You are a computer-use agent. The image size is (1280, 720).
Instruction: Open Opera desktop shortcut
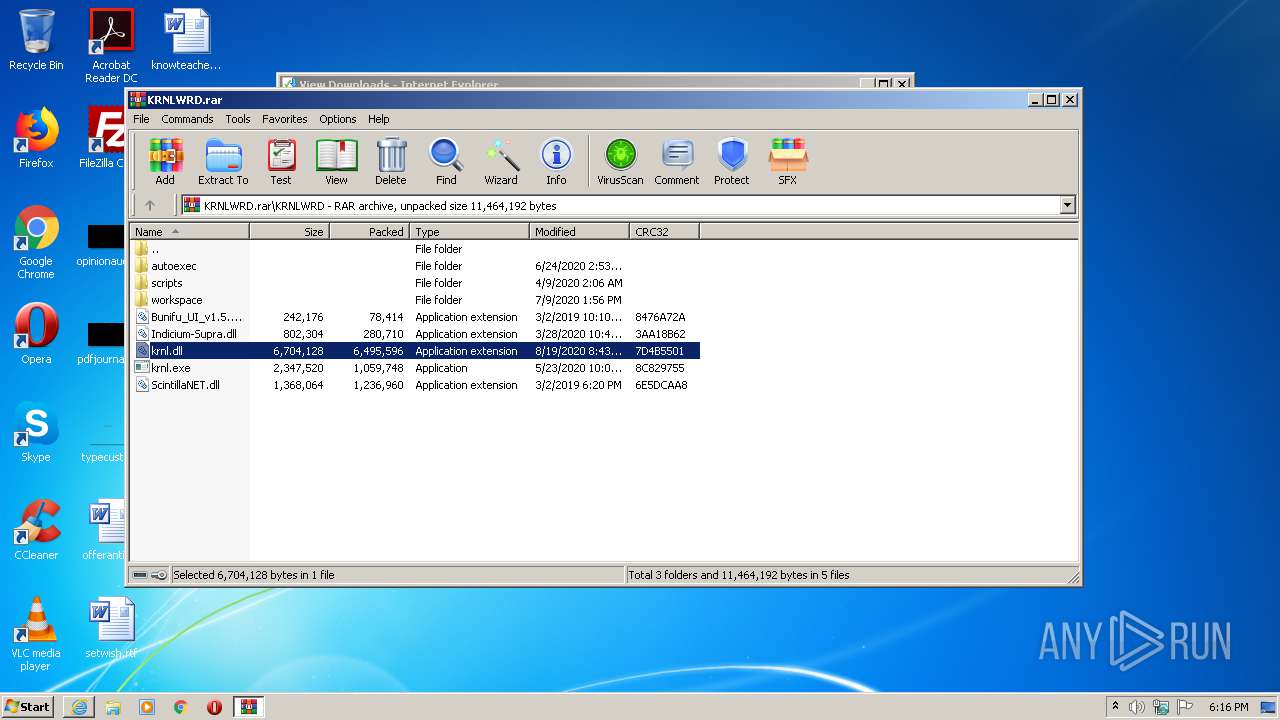coord(36,334)
